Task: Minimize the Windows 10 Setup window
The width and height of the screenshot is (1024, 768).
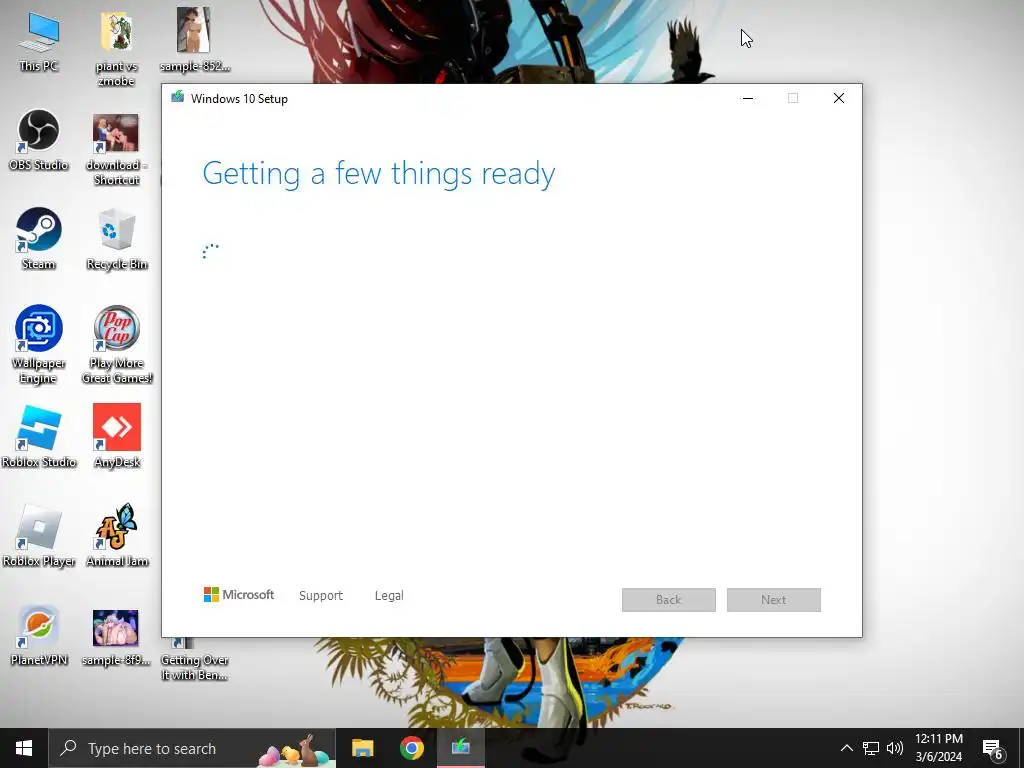Action: coord(748,98)
